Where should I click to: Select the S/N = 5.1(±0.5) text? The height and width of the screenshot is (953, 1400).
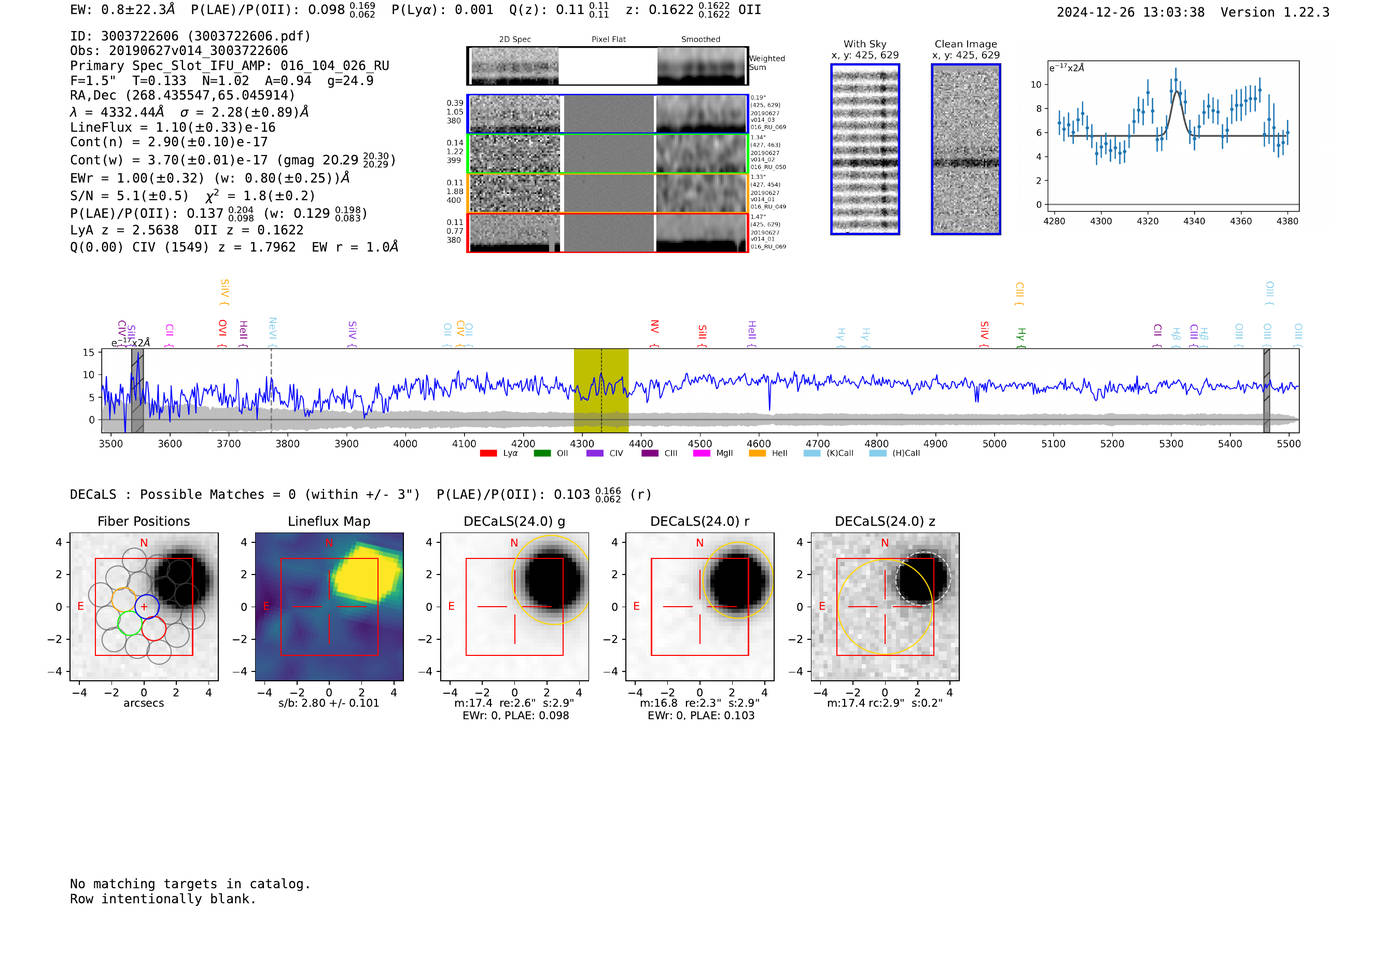coord(129,196)
